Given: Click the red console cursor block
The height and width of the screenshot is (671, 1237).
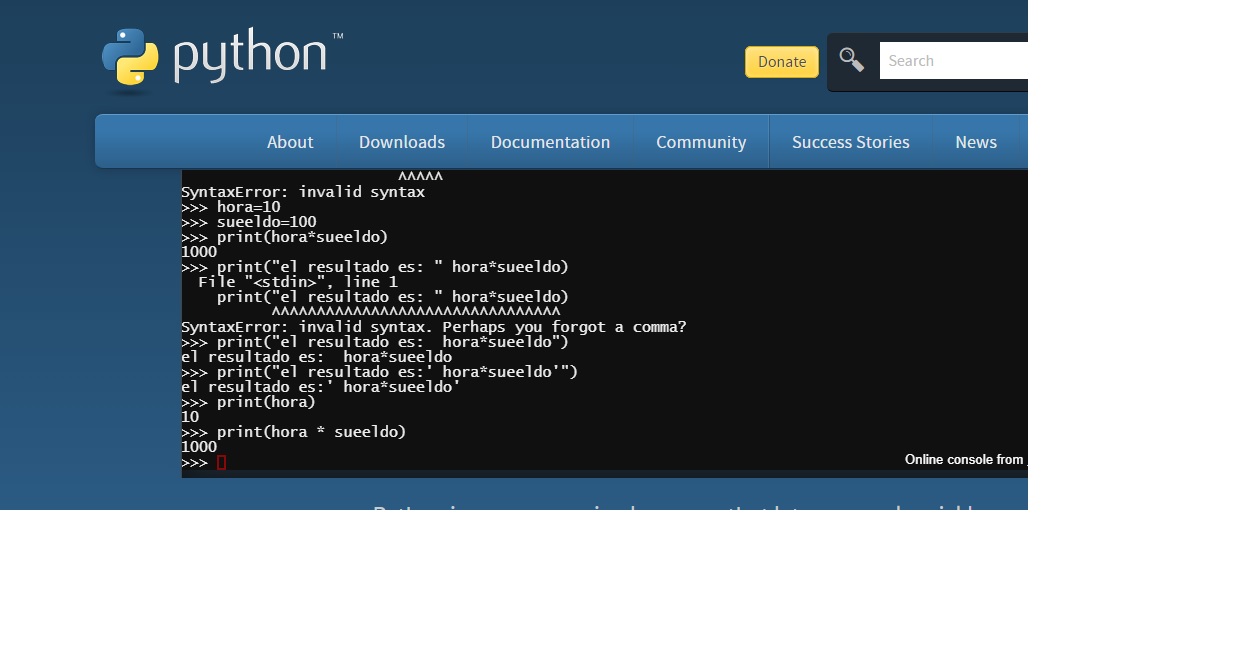Looking at the screenshot, I should (222, 462).
